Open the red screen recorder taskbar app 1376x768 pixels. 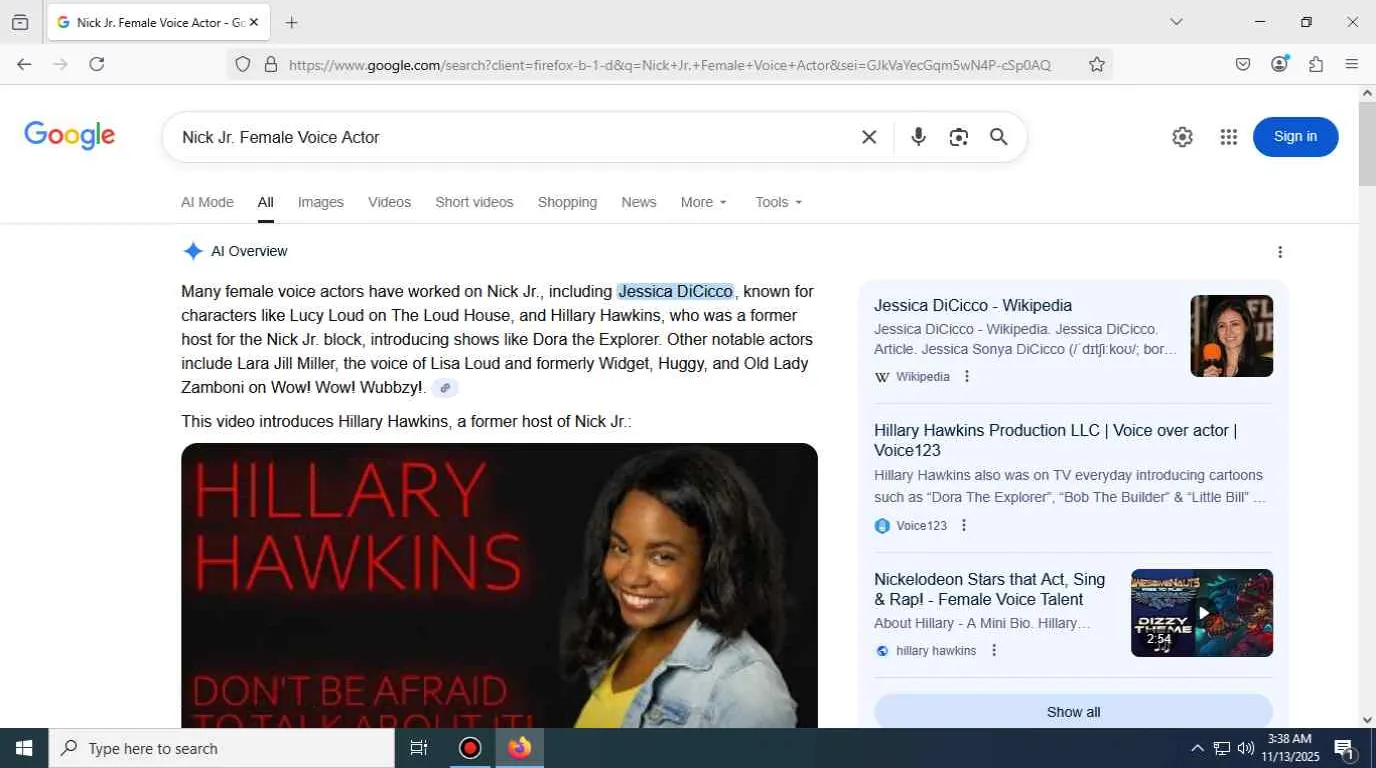point(470,748)
